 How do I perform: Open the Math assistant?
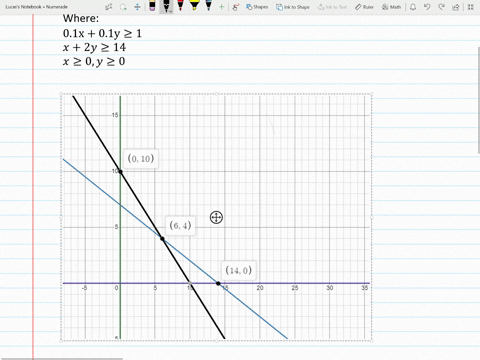coord(391,7)
